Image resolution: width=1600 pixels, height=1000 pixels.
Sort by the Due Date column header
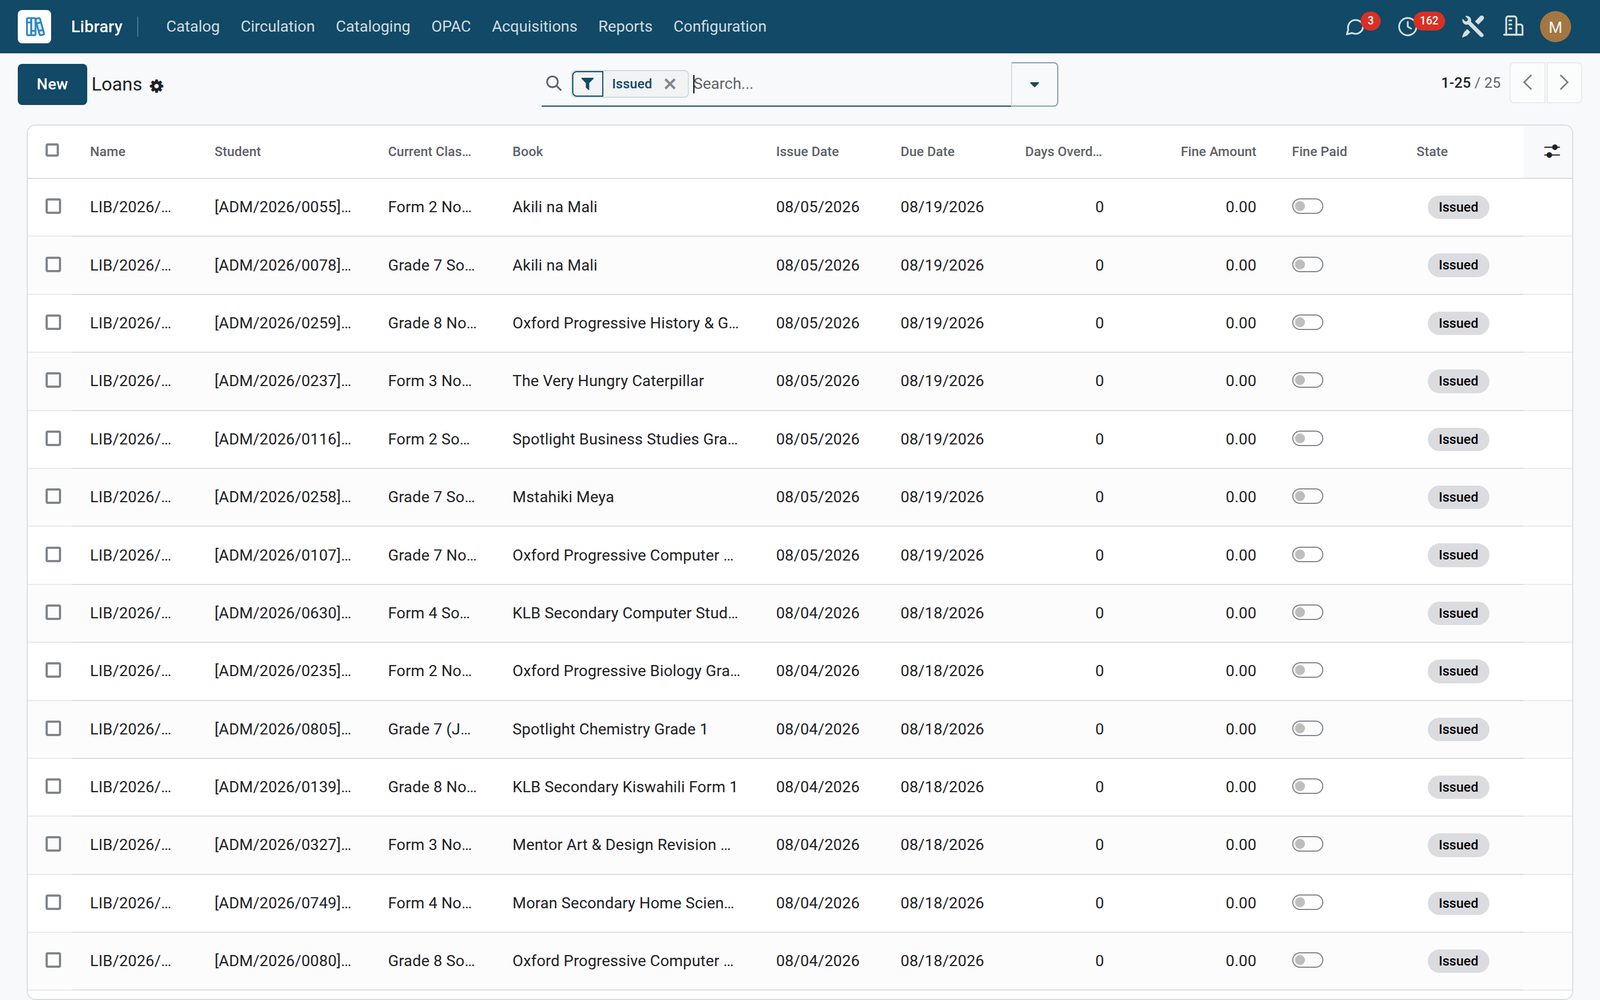pos(927,152)
